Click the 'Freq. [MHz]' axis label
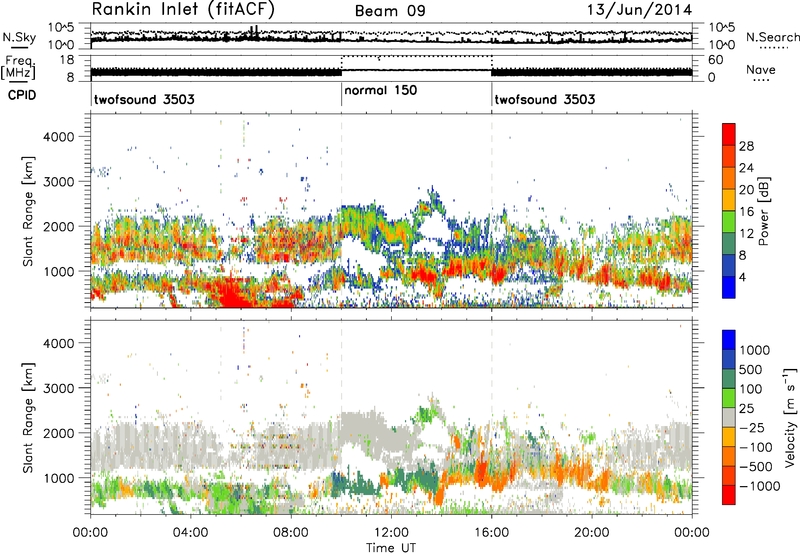Viewport: 800px width, 554px height. 18,68
